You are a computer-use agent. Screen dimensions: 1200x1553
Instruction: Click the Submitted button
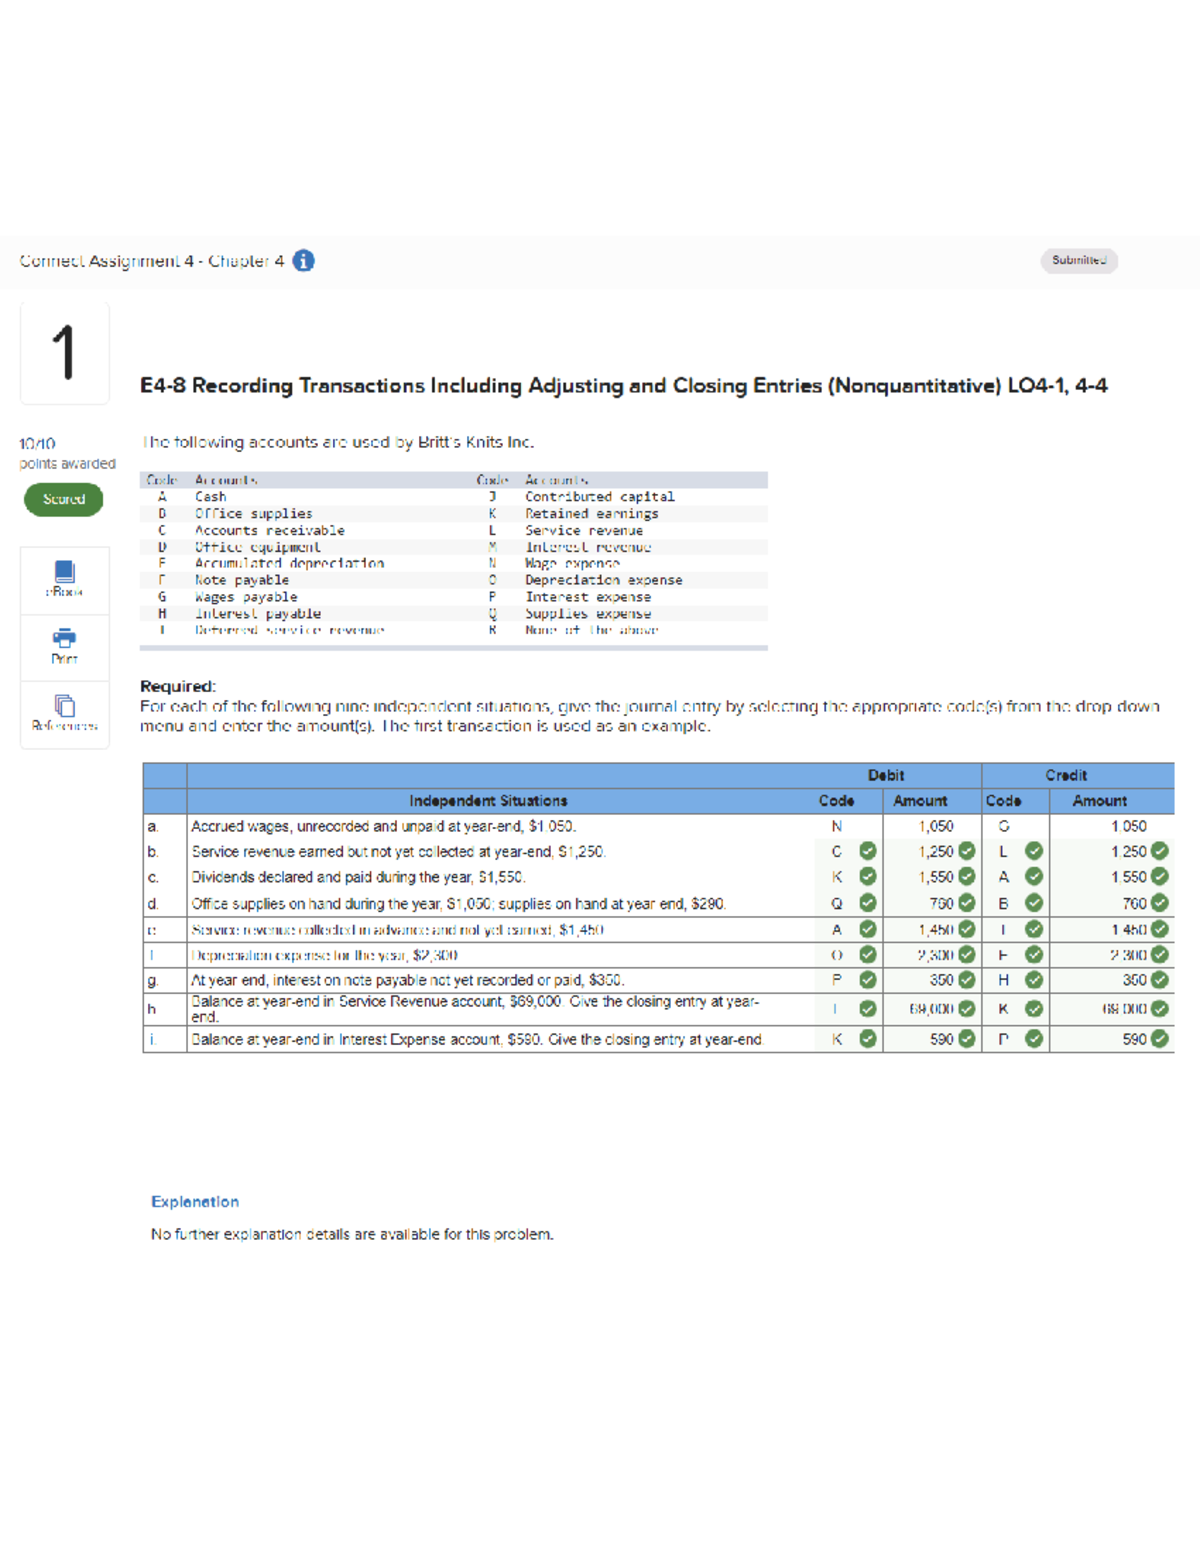(1079, 261)
